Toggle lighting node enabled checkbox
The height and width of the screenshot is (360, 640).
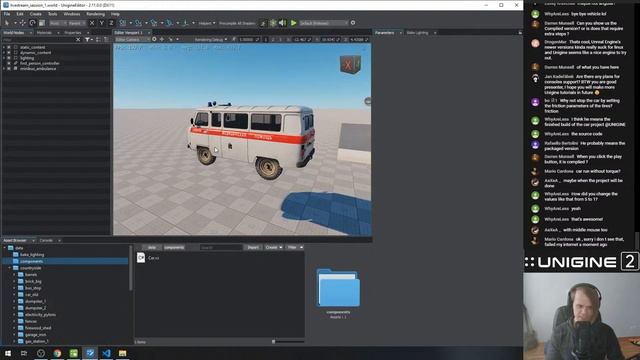(x=9, y=58)
